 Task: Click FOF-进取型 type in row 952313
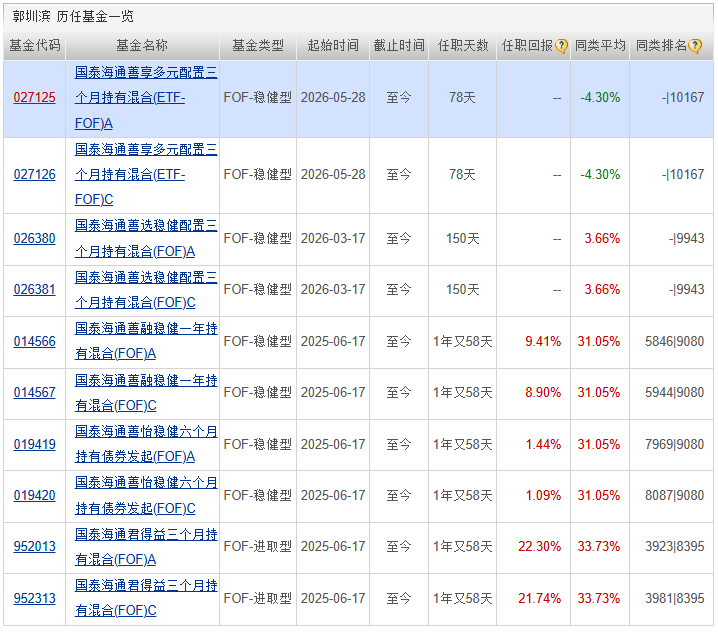(258, 598)
